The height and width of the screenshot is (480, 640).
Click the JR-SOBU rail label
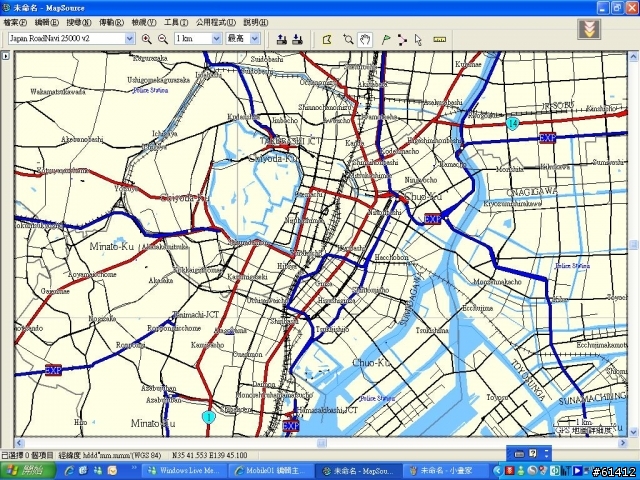pyautogui.click(x=558, y=105)
